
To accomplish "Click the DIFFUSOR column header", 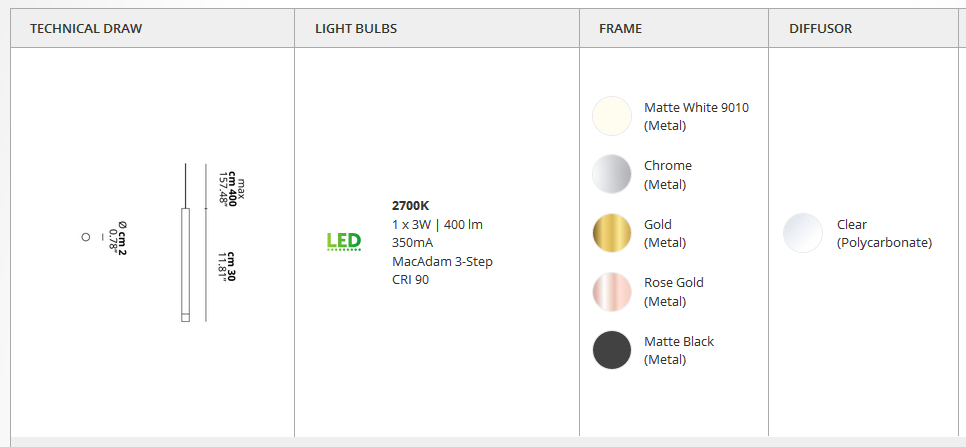I will [821, 28].
